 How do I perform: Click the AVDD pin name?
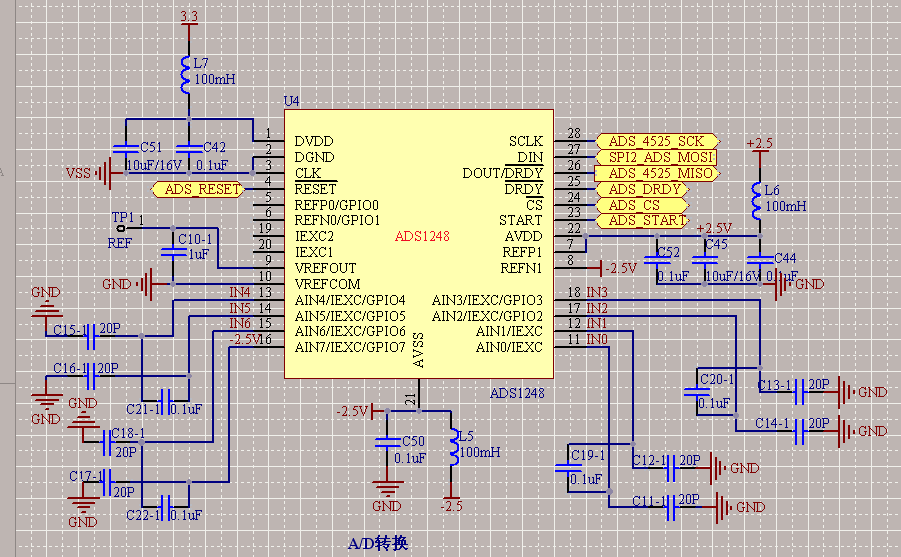point(523,236)
